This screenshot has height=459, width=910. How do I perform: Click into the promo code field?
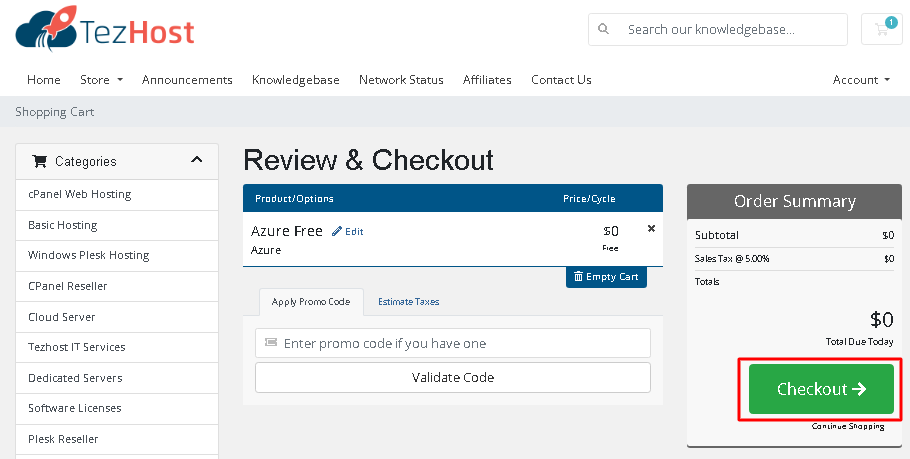pos(452,343)
